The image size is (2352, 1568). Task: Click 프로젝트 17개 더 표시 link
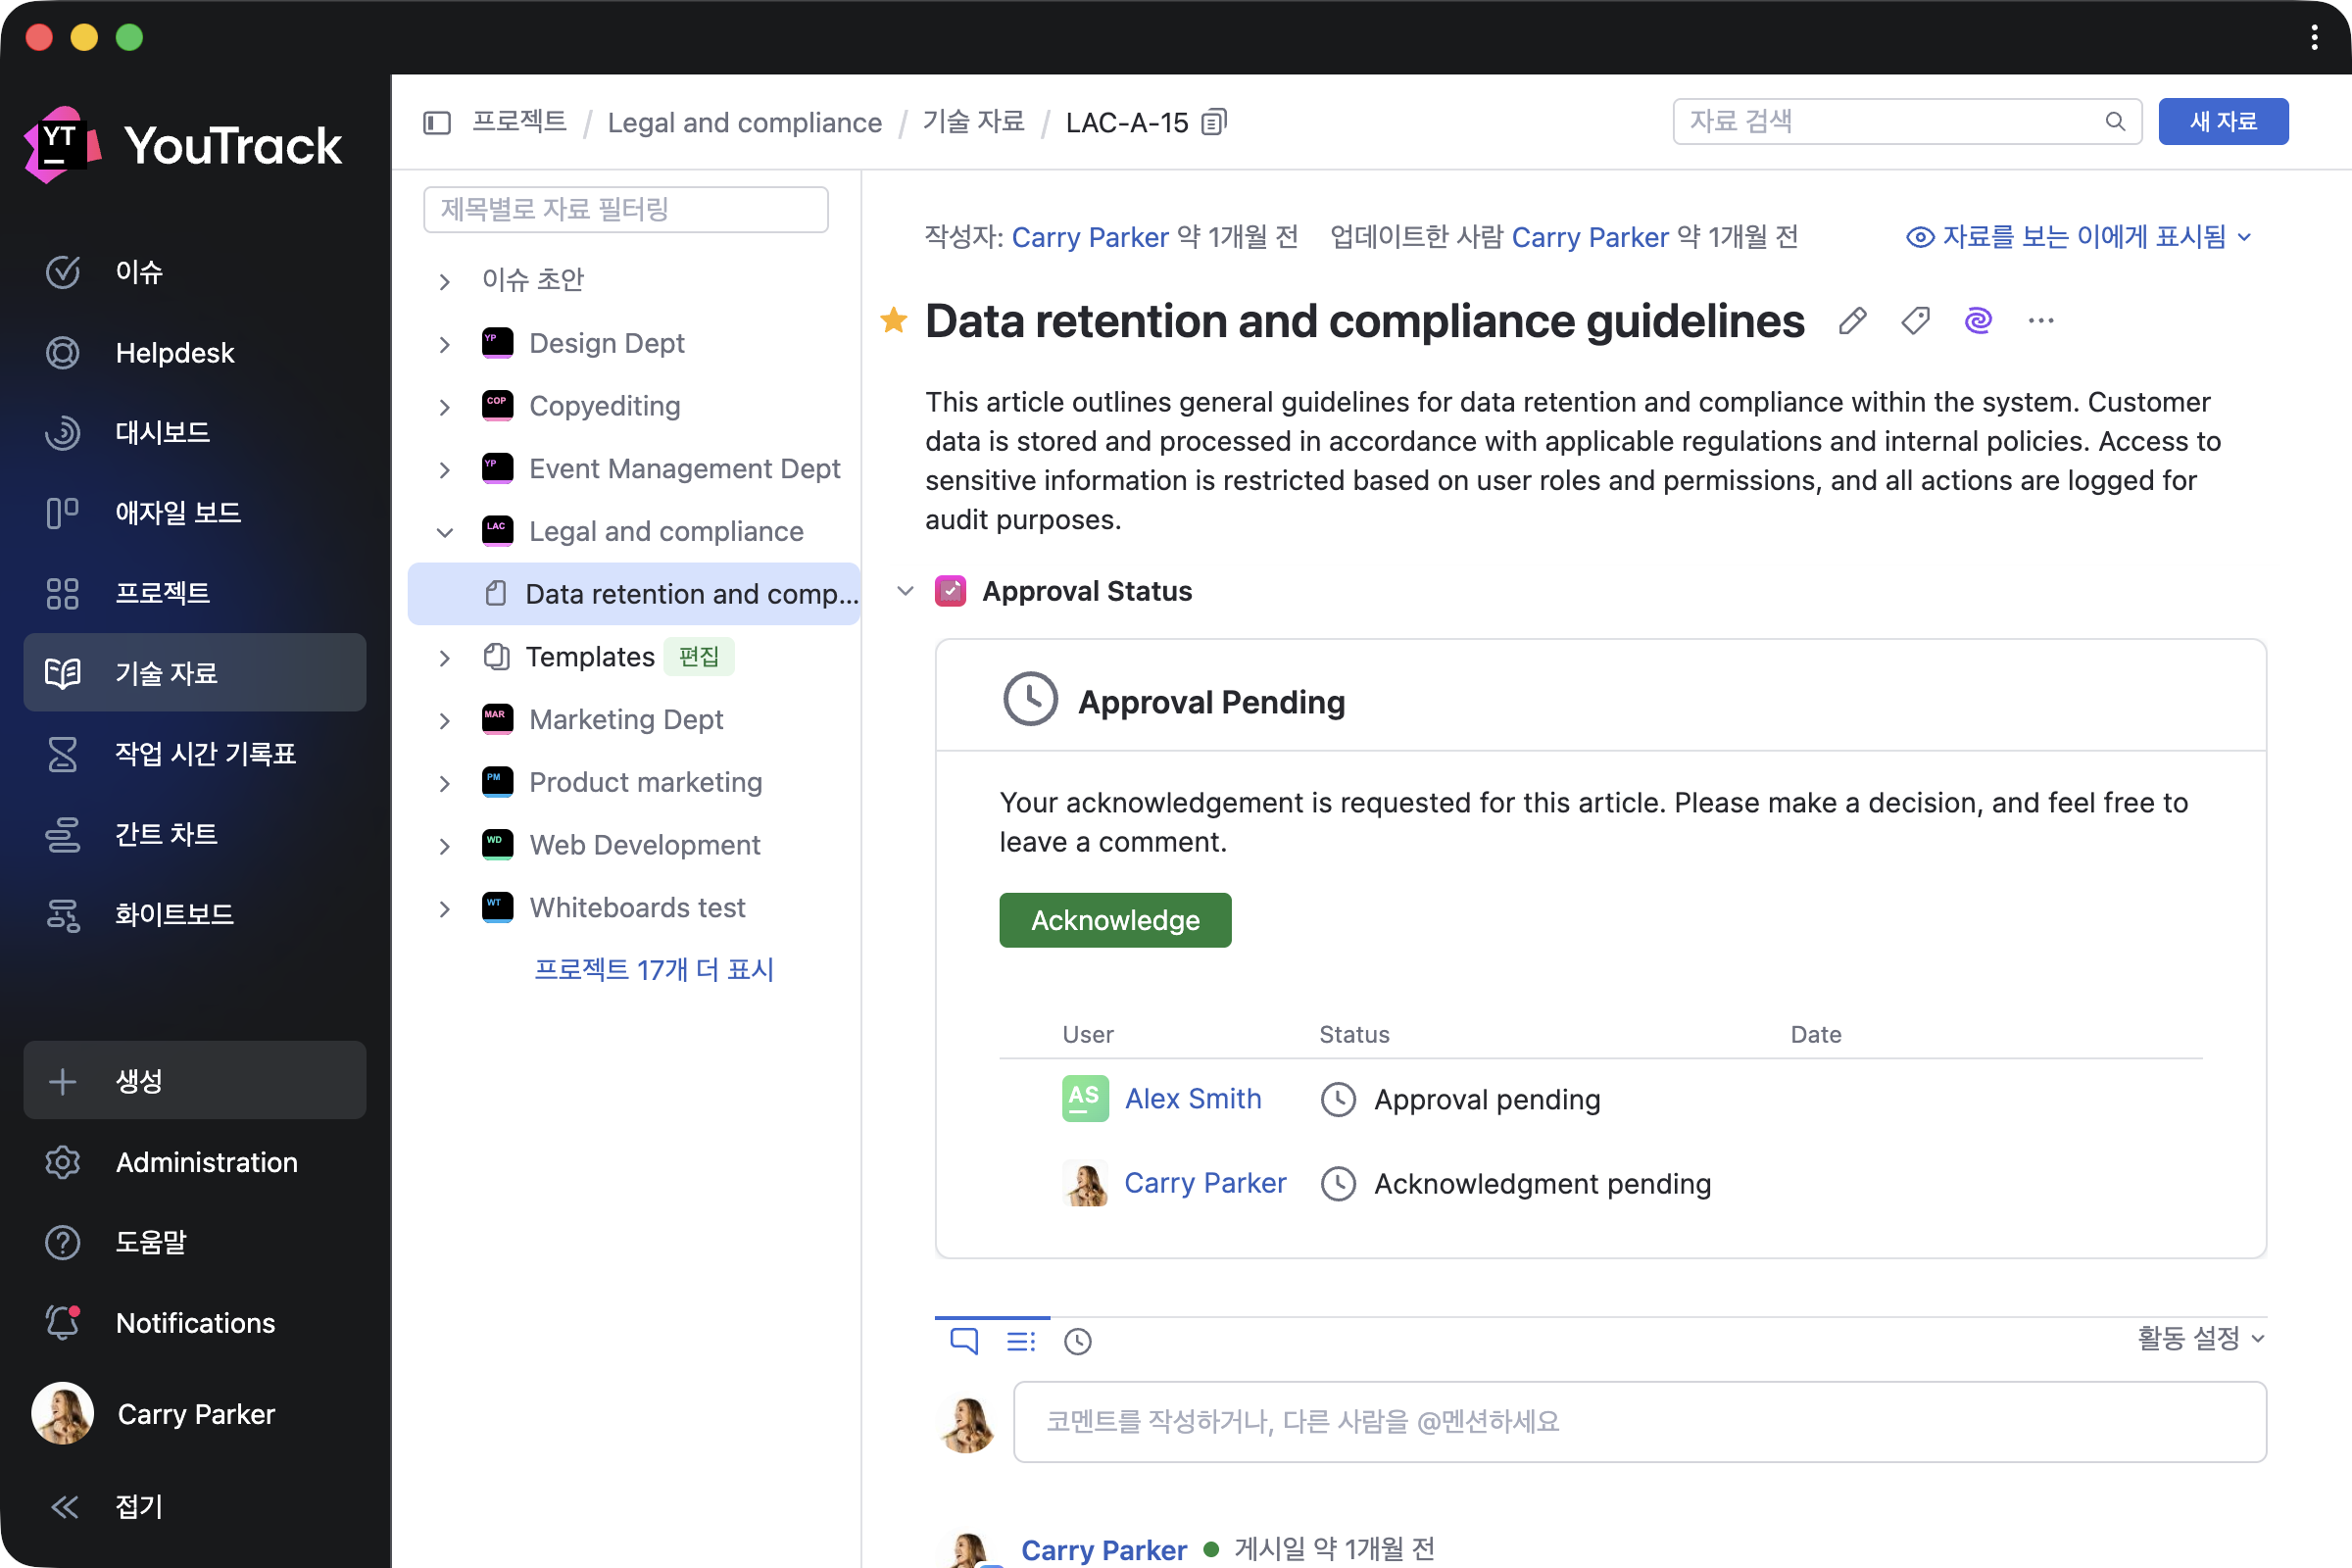[654, 969]
